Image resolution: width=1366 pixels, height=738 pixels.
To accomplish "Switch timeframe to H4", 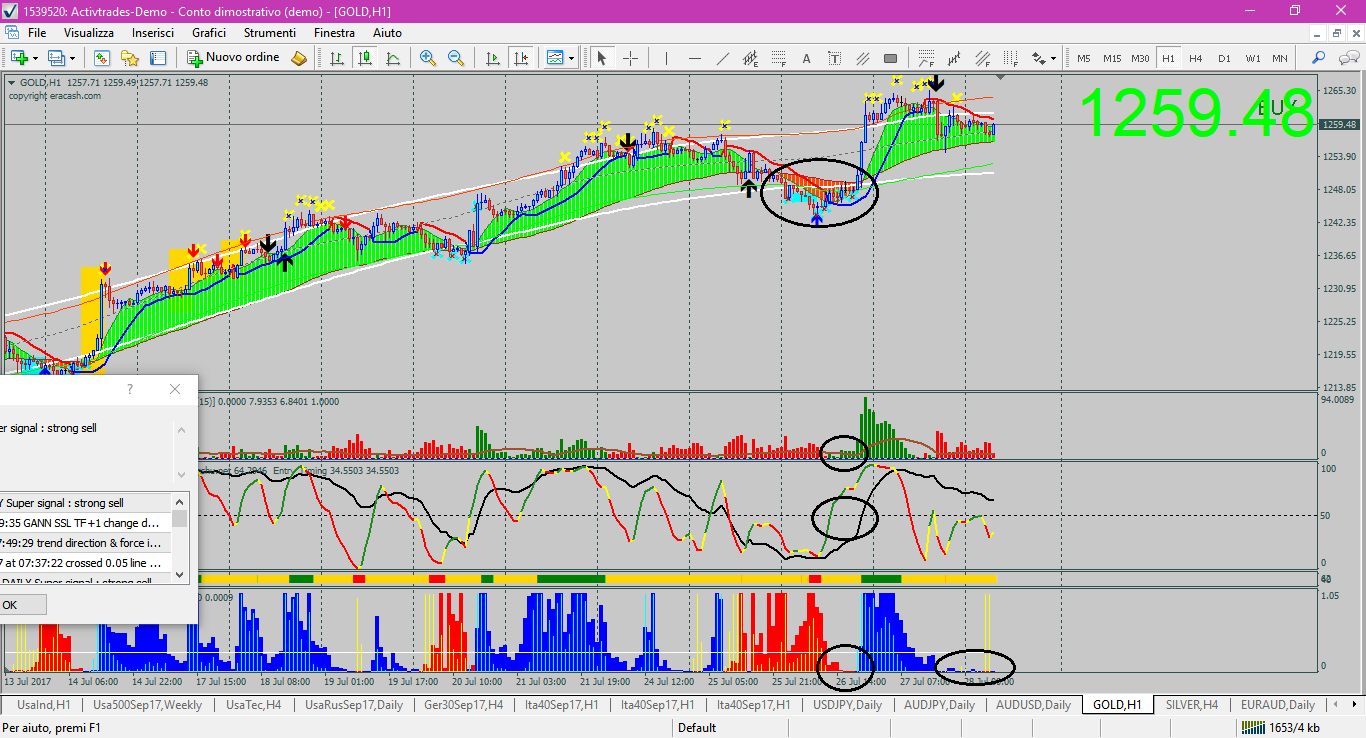I will click(x=1196, y=58).
